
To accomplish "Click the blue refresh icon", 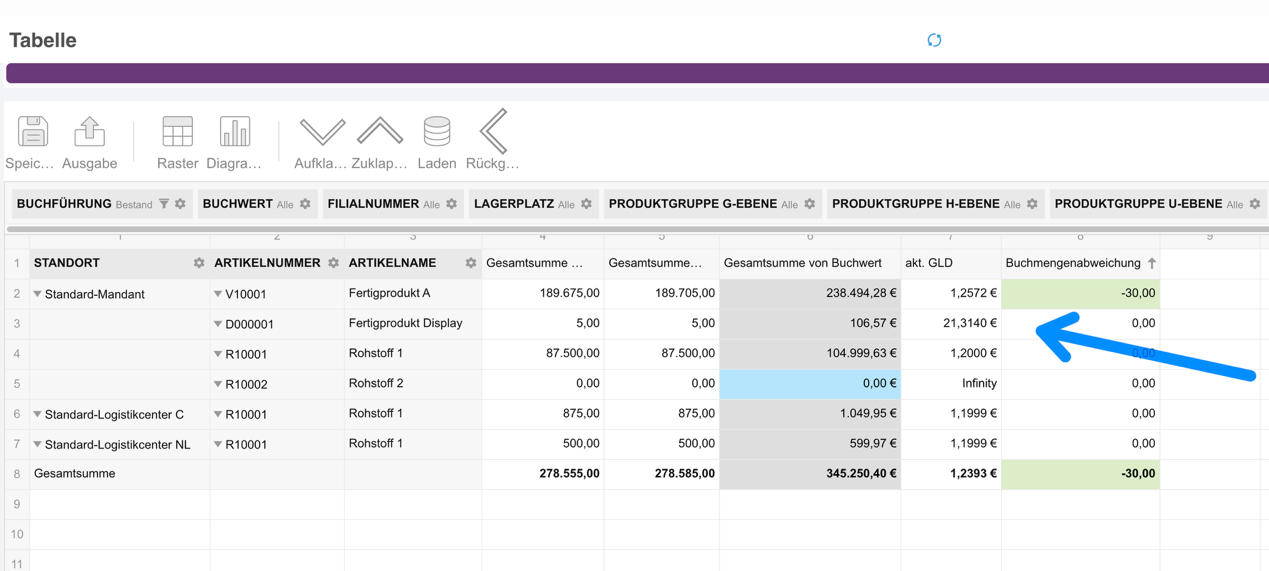I will click(x=934, y=40).
